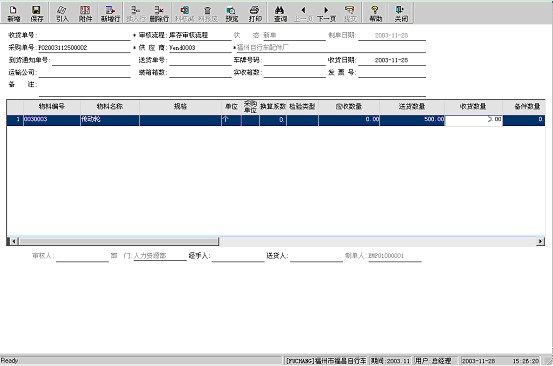Click the 收货单号 input field
This screenshot has height=366, width=553.
pos(84,35)
